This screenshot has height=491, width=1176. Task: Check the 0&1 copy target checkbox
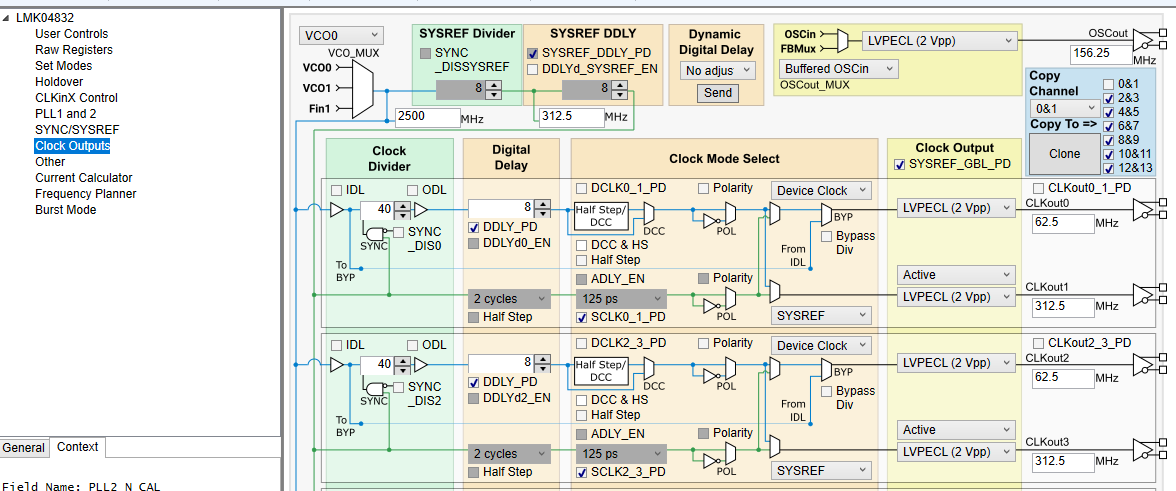click(1109, 83)
